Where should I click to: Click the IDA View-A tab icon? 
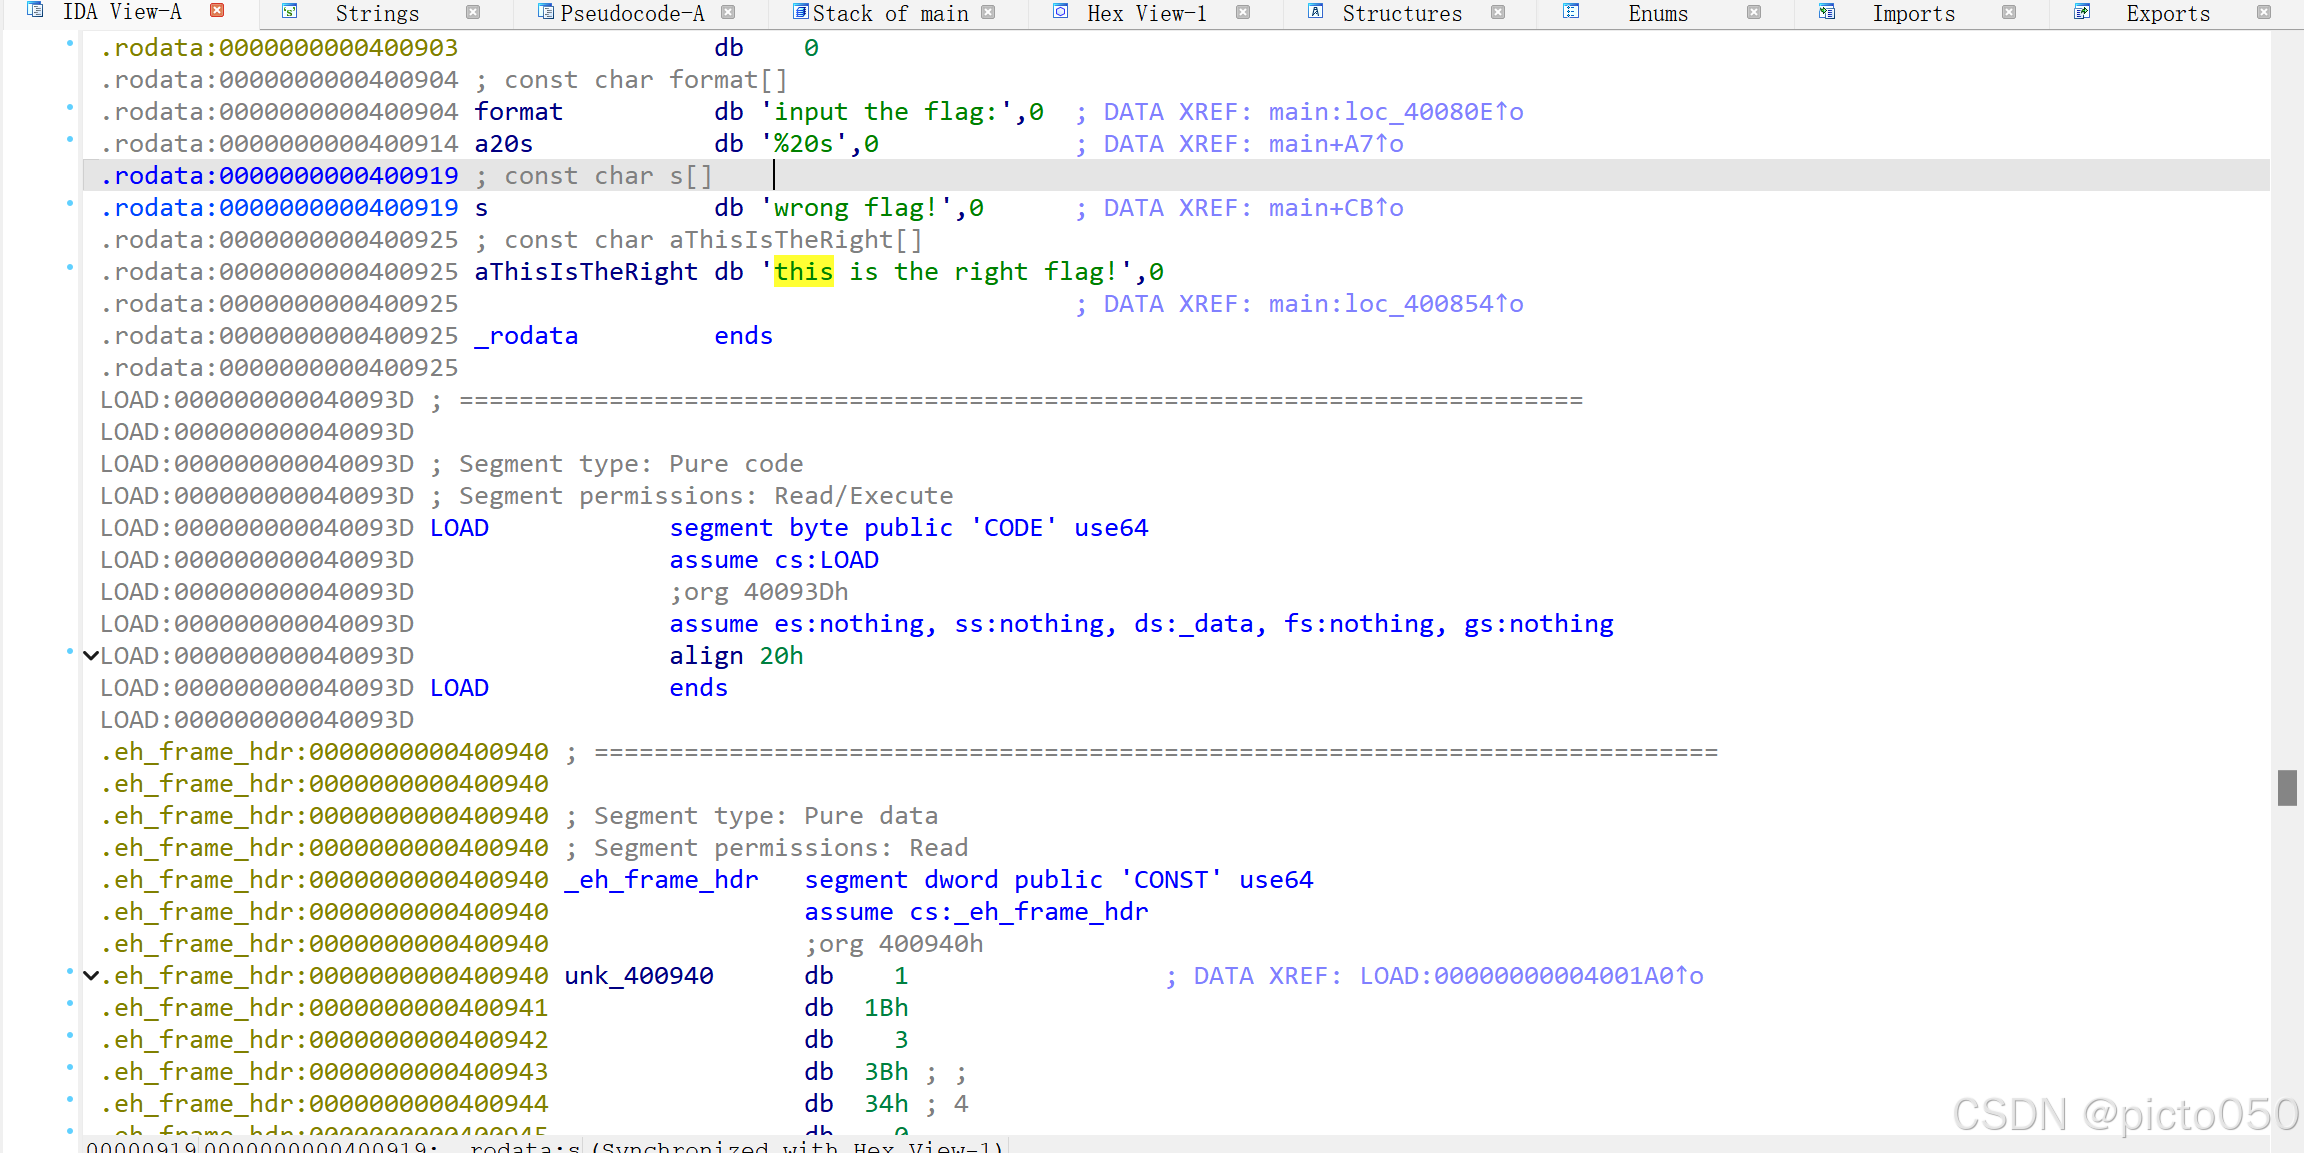click(35, 12)
